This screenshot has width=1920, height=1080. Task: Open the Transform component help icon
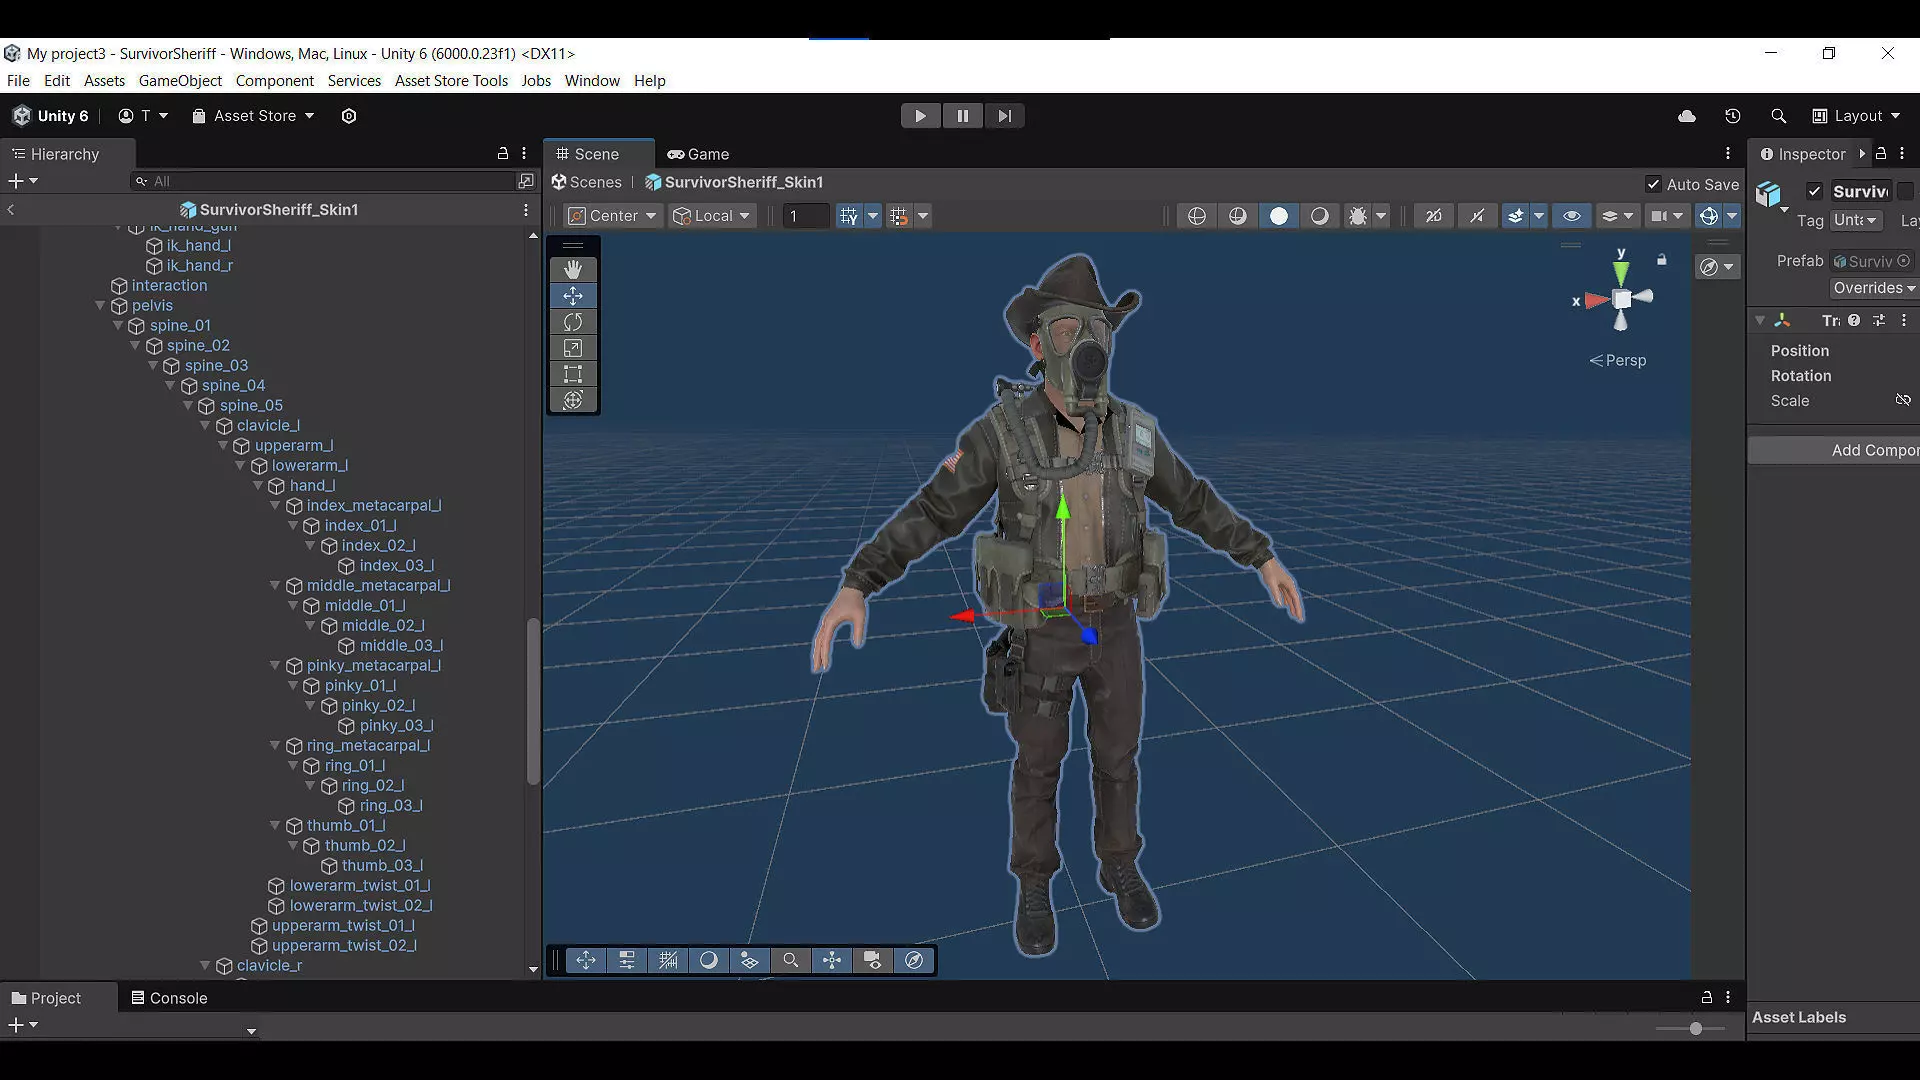(1854, 321)
